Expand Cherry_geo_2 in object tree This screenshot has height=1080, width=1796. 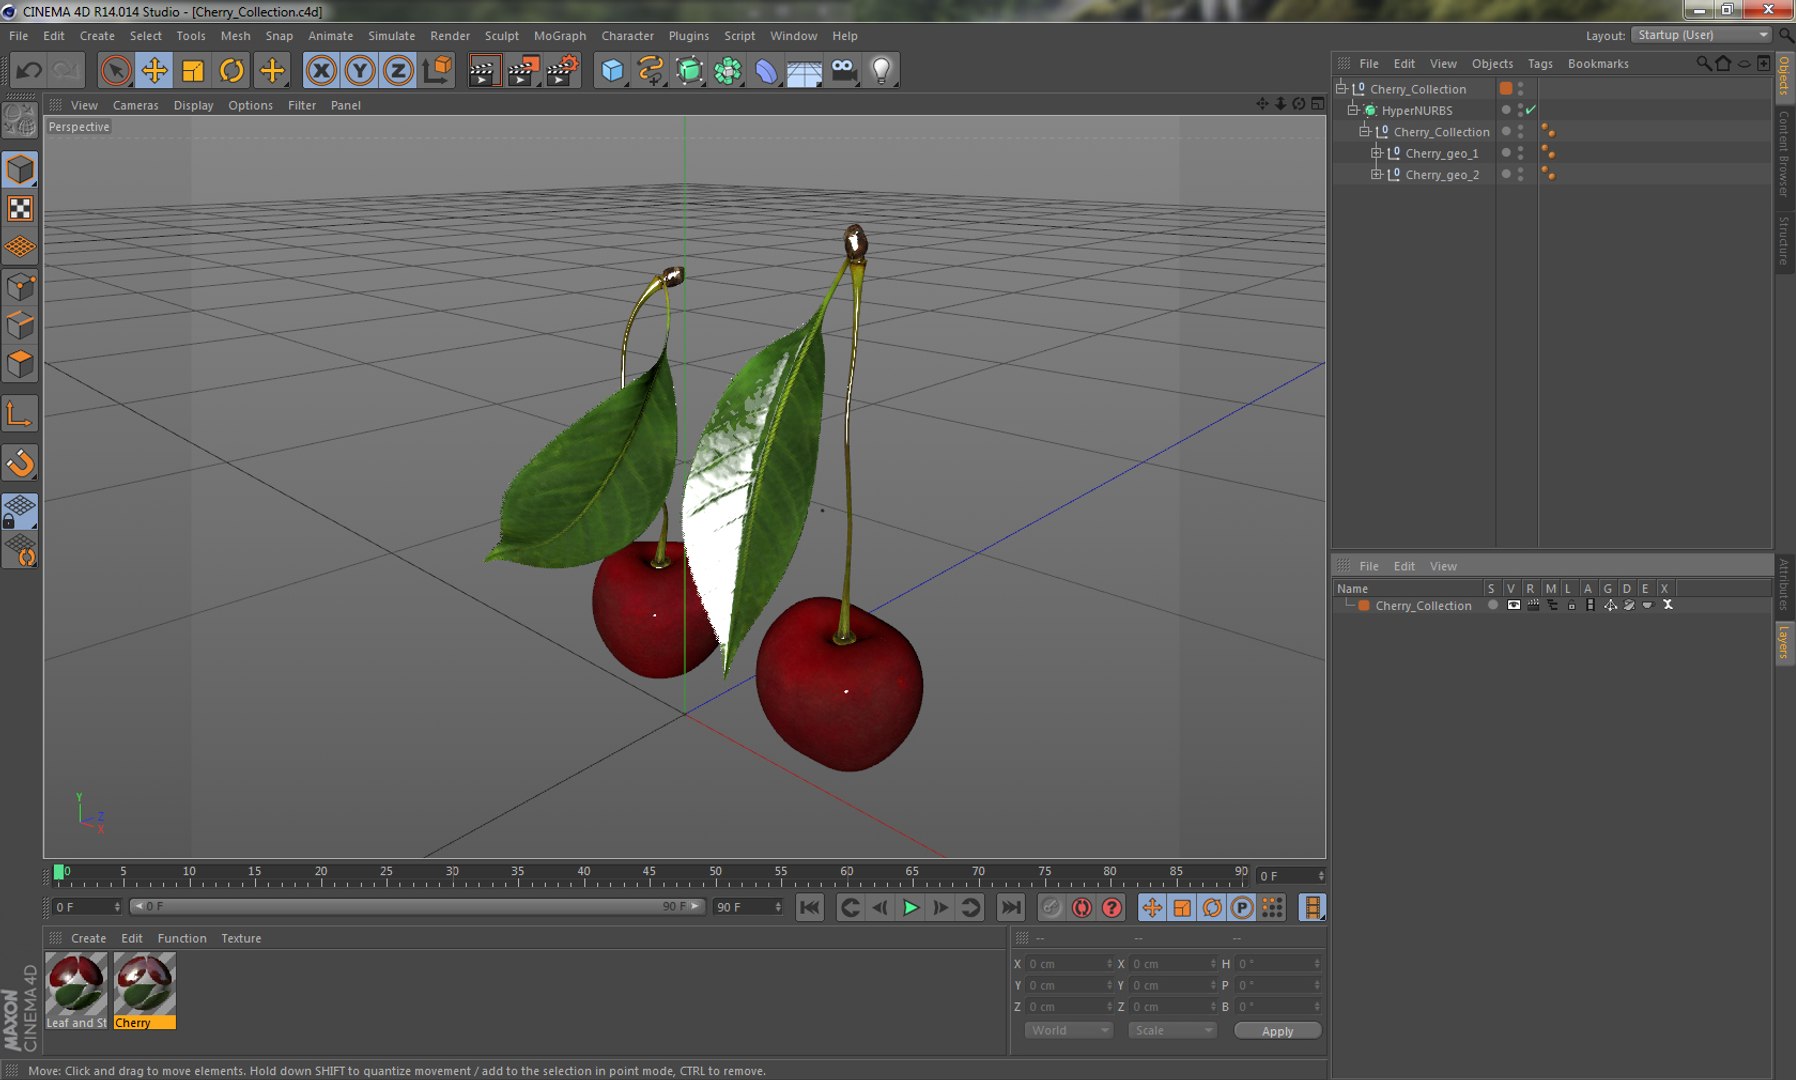(x=1376, y=174)
